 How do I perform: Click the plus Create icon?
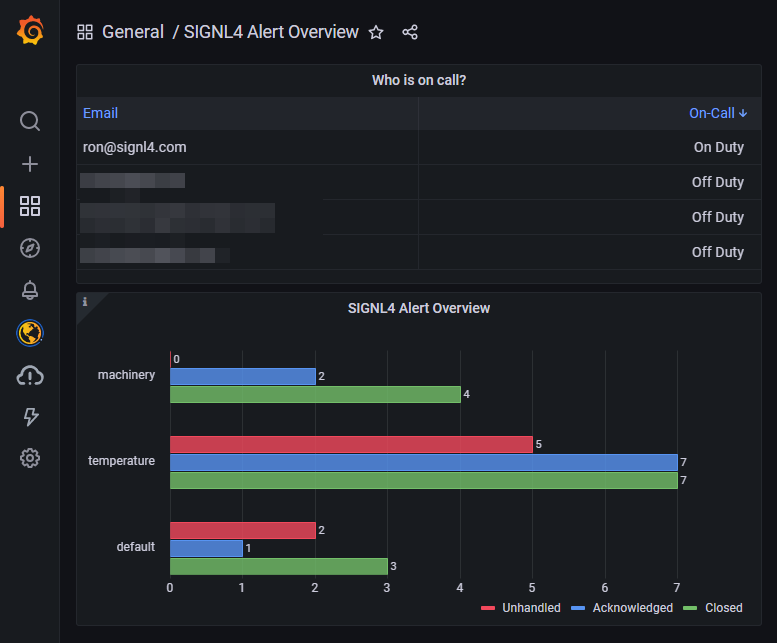[30, 164]
